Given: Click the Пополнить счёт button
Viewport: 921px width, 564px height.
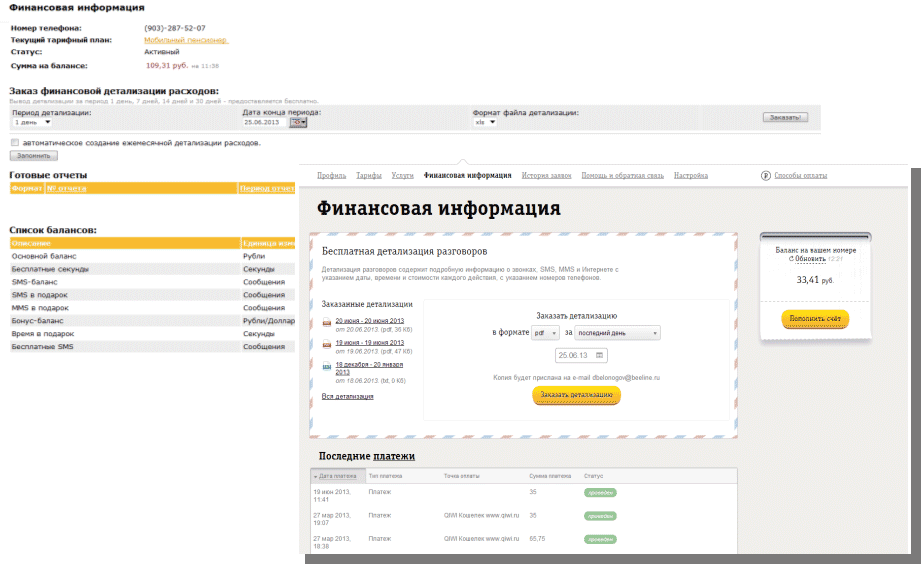Looking at the screenshot, I should pyautogui.click(x=815, y=318).
